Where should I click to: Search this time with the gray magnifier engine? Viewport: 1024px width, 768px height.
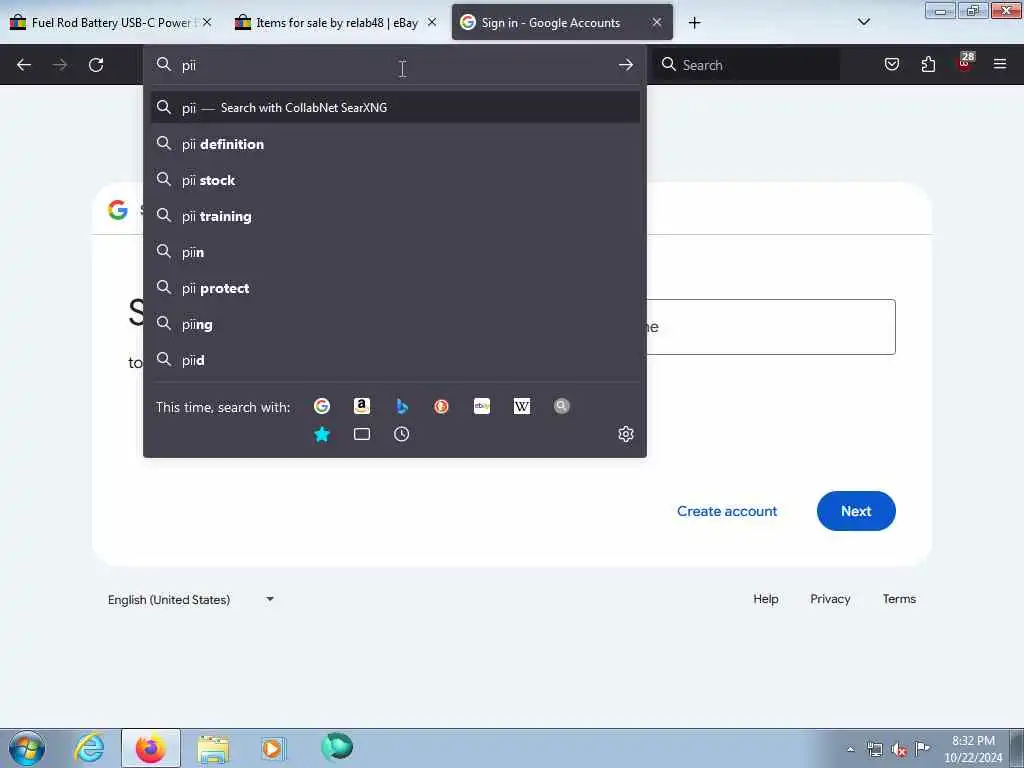tap(562, 406)
